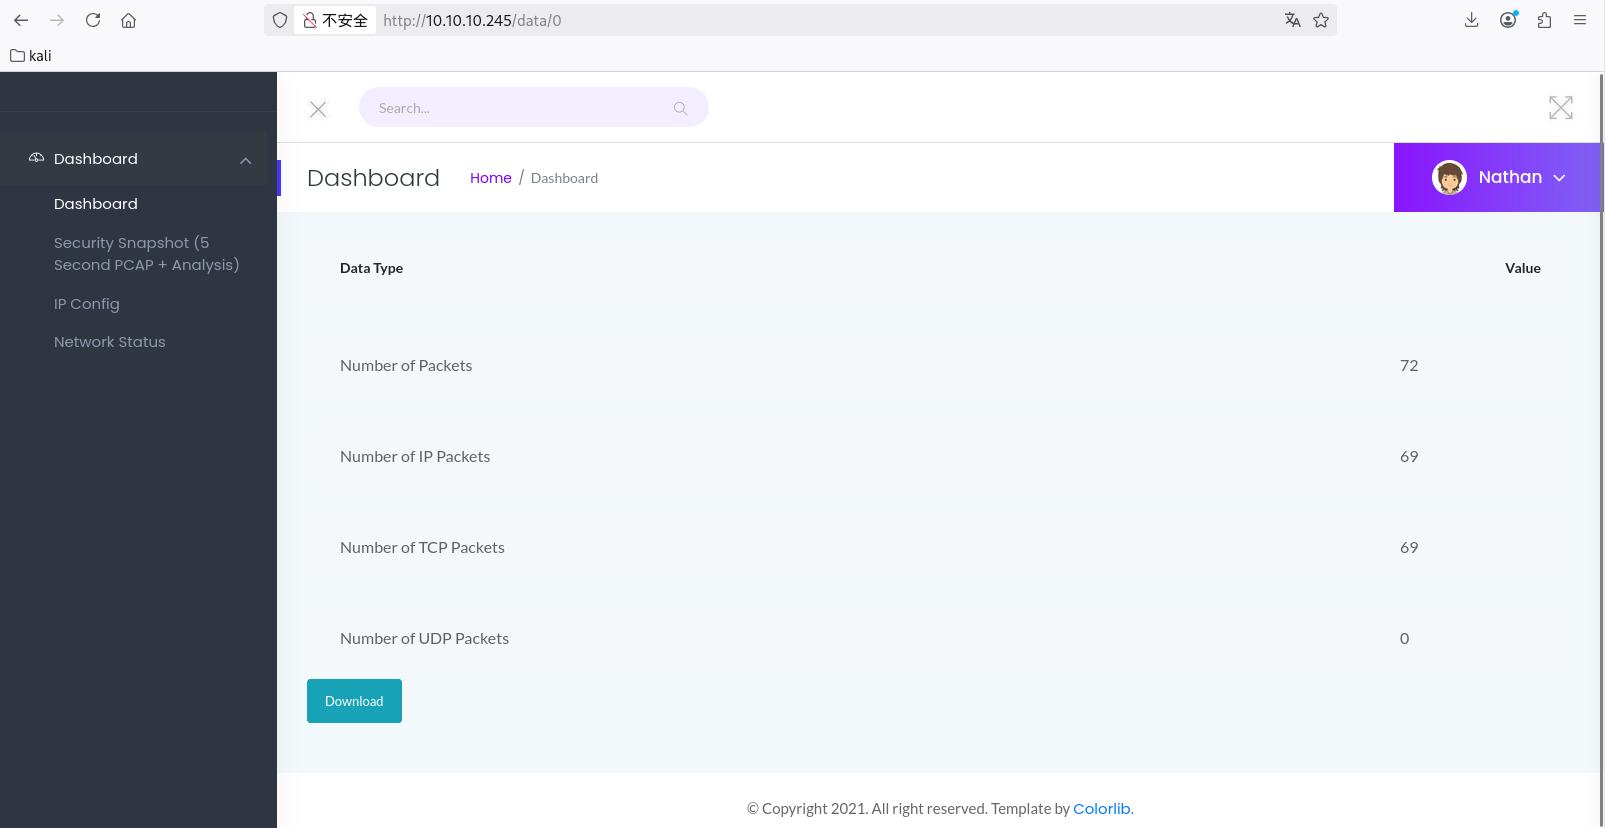Download the packet capture file
Image resolution: width=1605 pixels, height=828 pixels.
tap(354, 701)
